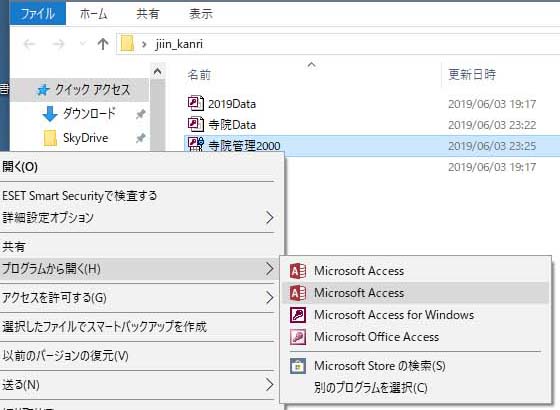The height and width of the screenshot is (410, 560).
Task: Switch to the 共有 ribbon tab
Action: point(147,14)
